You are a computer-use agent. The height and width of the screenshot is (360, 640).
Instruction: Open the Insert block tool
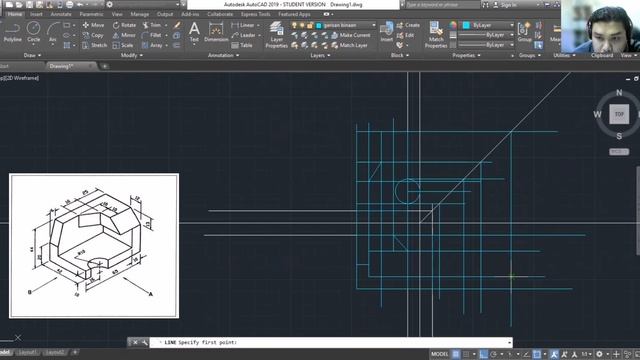(386, 32)
